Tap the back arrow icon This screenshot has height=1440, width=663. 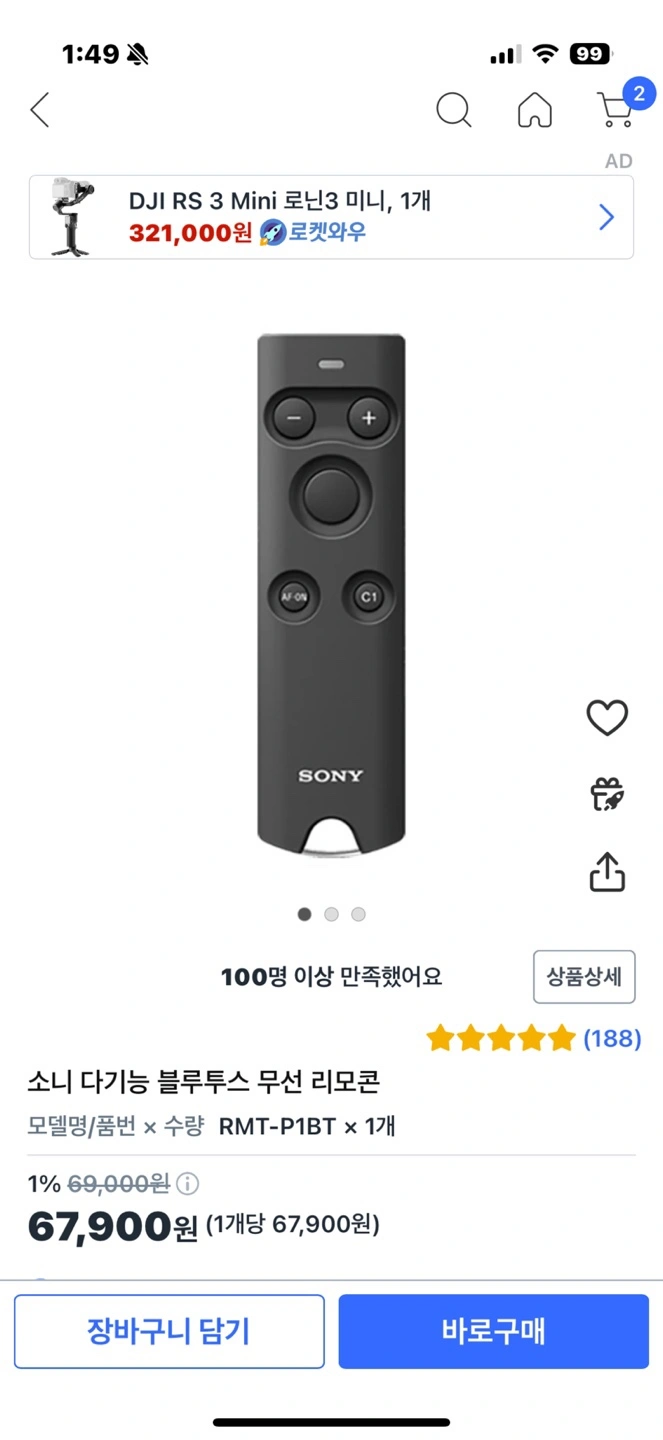coord(40,110)
